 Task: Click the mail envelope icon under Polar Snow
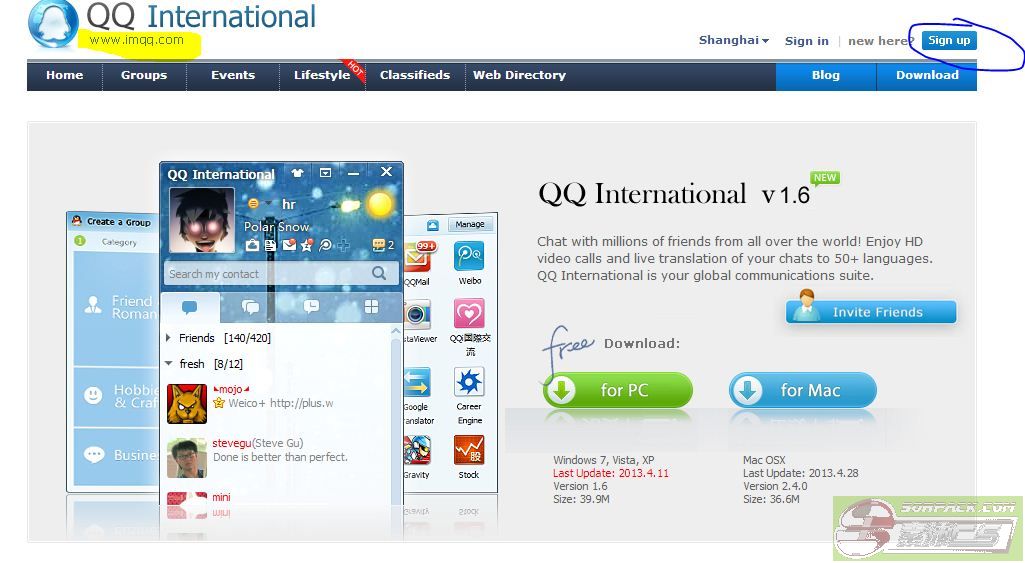(289, 245)
